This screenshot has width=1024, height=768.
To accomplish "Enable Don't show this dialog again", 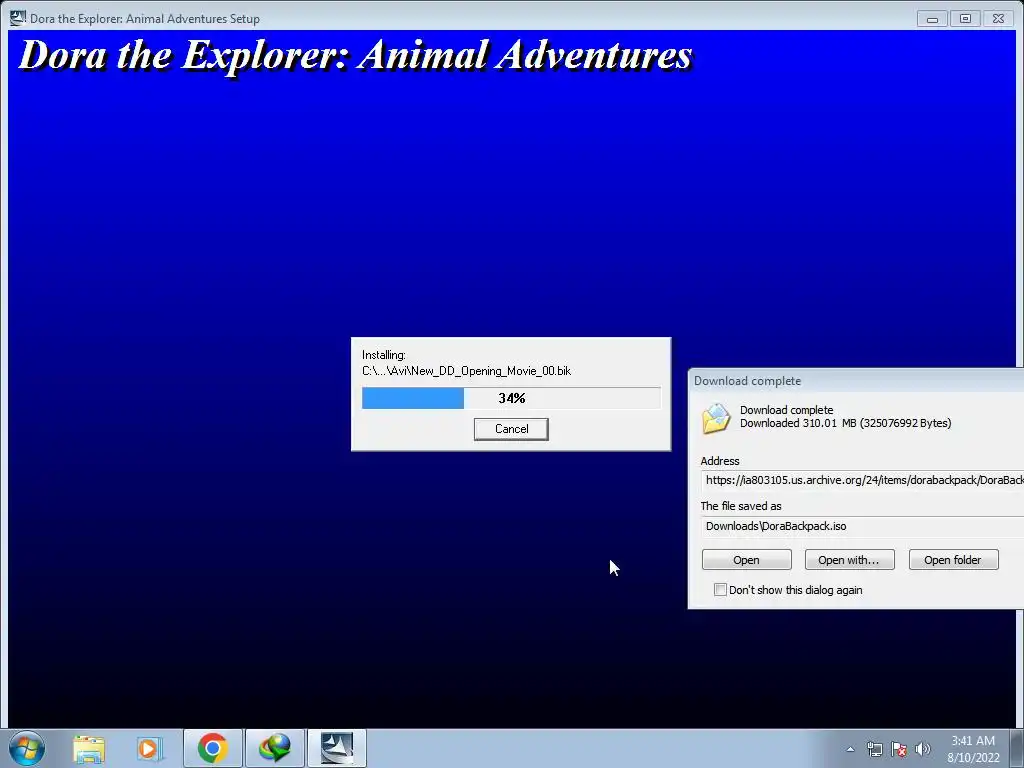I will click(x=720, y=590).
